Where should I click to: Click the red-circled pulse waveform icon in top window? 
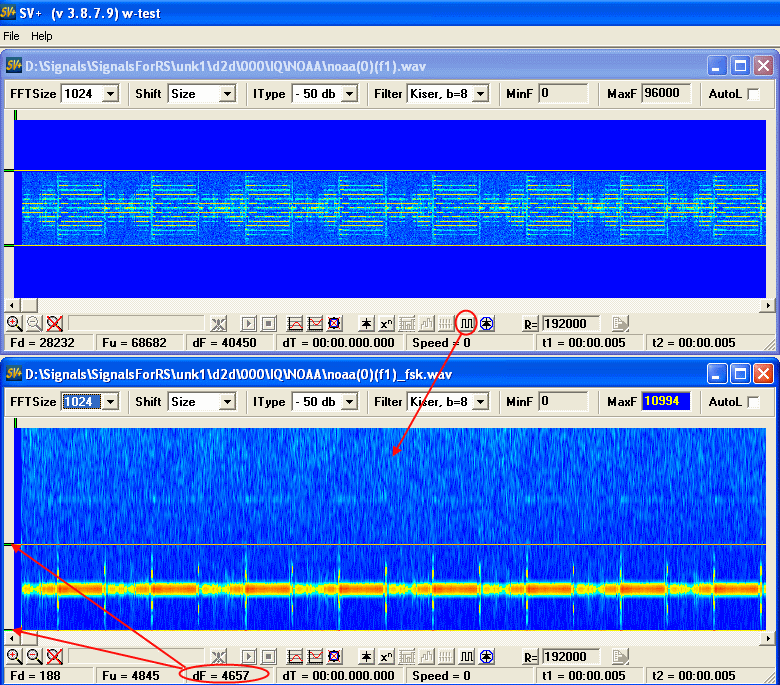point(467,323)
